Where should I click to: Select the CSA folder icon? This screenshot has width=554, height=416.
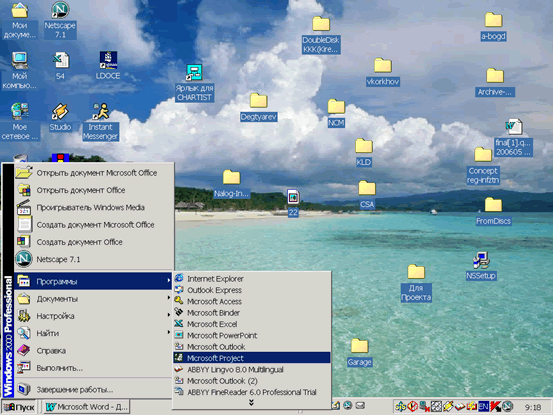[x=367, y=195]
